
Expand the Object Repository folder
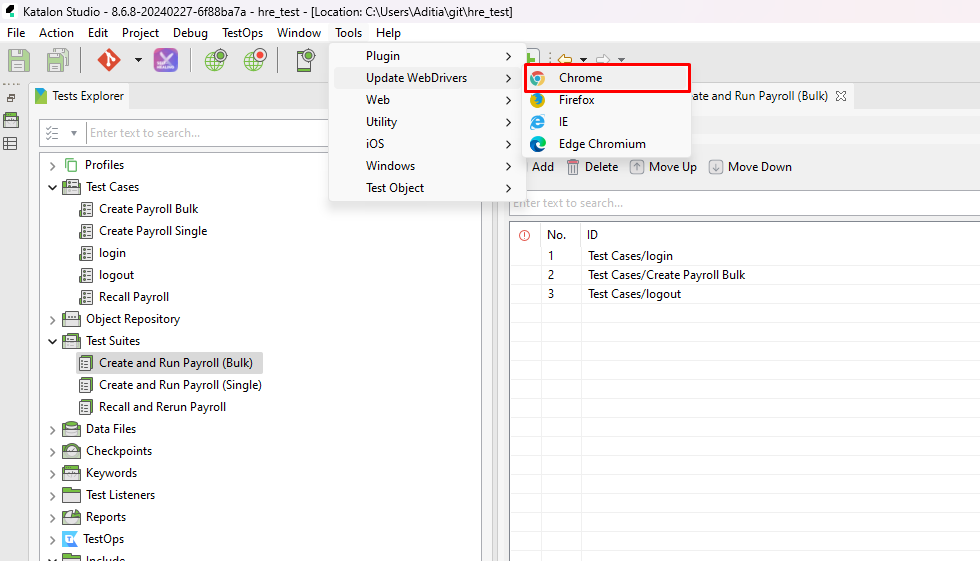click(x=52, y=320)
